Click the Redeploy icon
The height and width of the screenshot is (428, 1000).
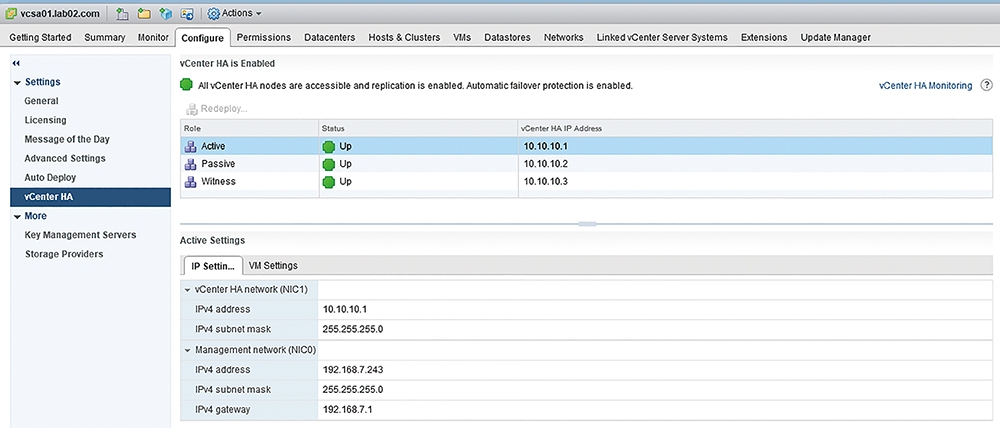coord(192,108)
